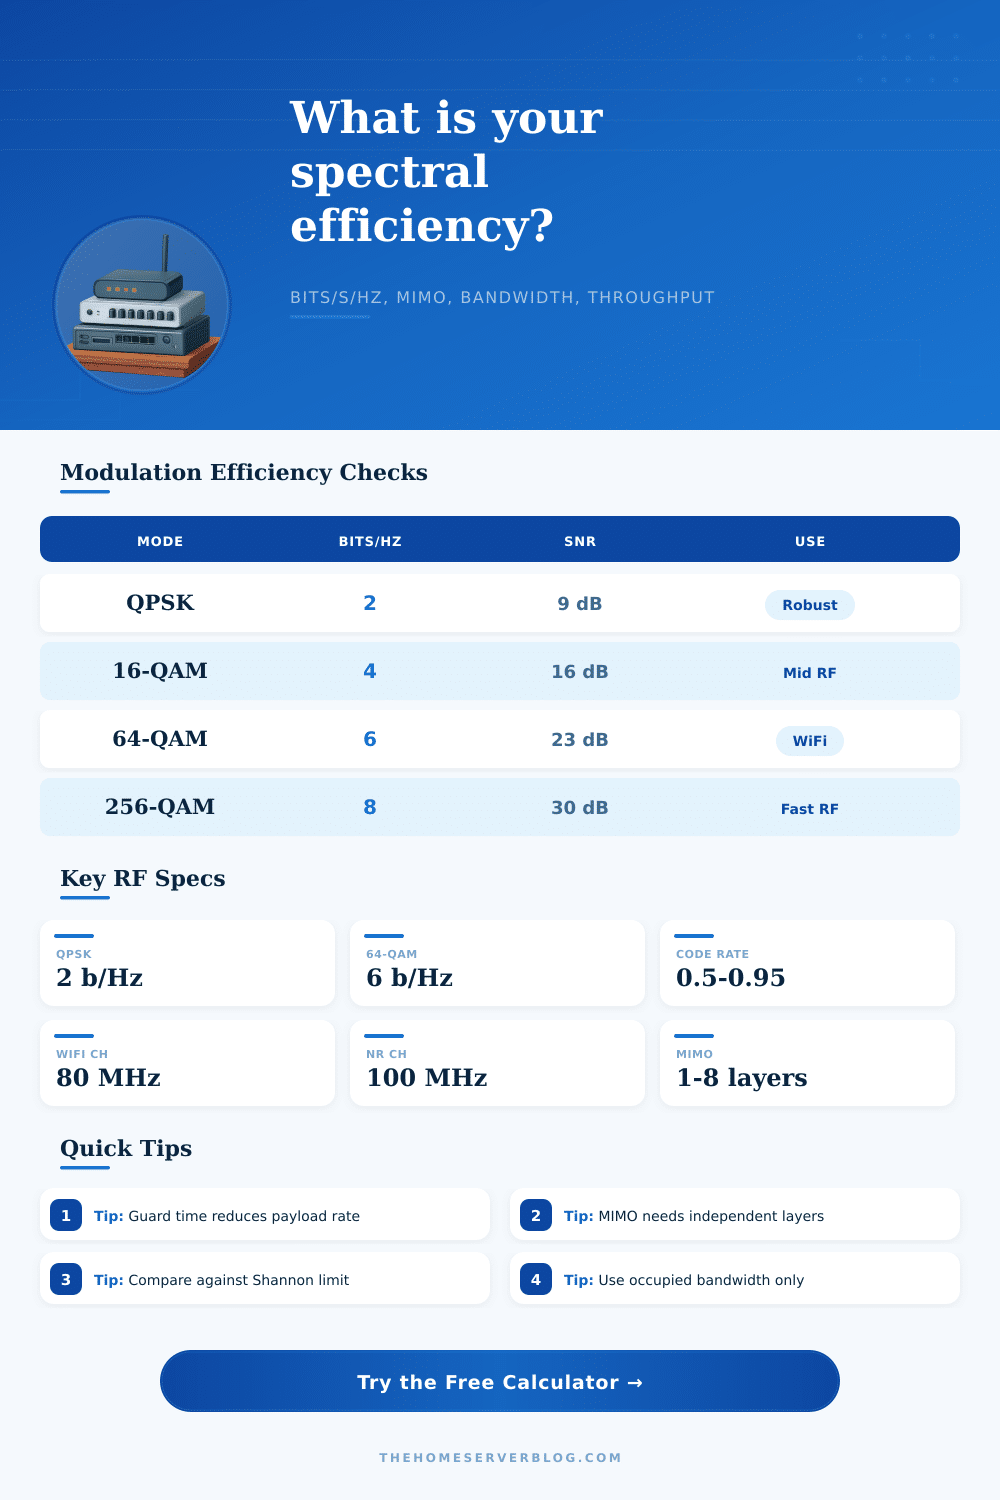Click bits/Hz value 4 in 16-QAM row
The height and width of the screenshot is (1500, 1000).
click(x=370, y=671)
